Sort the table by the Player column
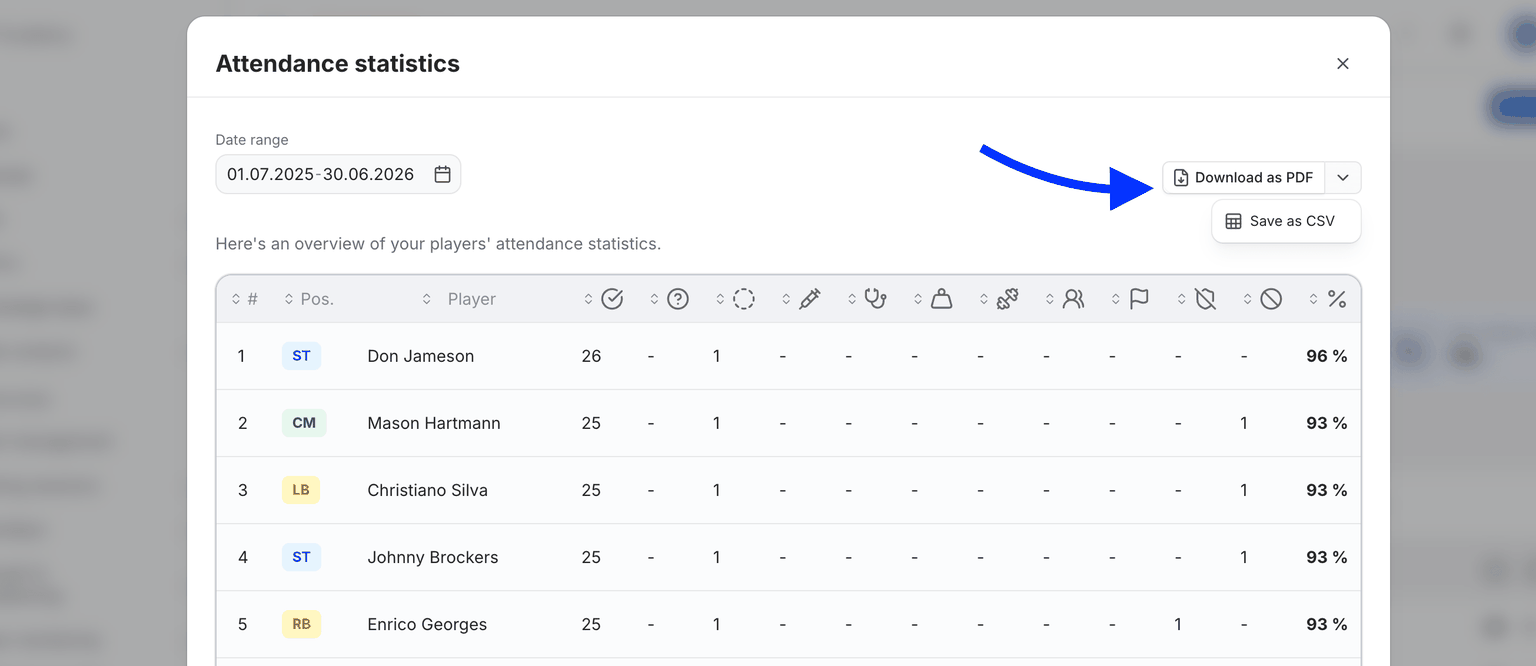 click(459, 299)
